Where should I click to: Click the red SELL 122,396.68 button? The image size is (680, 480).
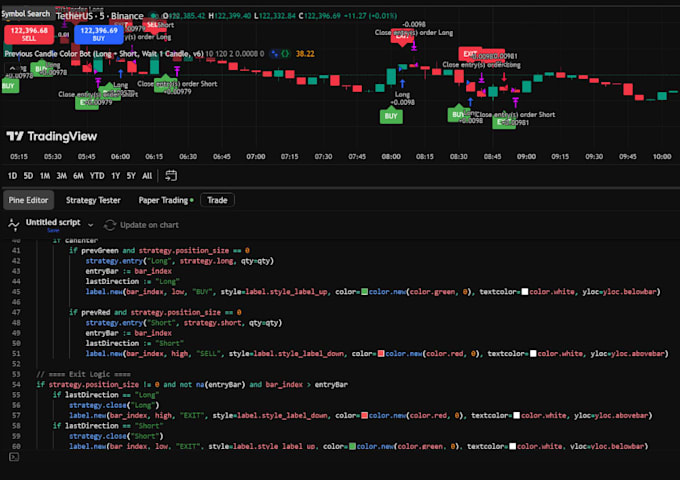[x=29, y=34]
